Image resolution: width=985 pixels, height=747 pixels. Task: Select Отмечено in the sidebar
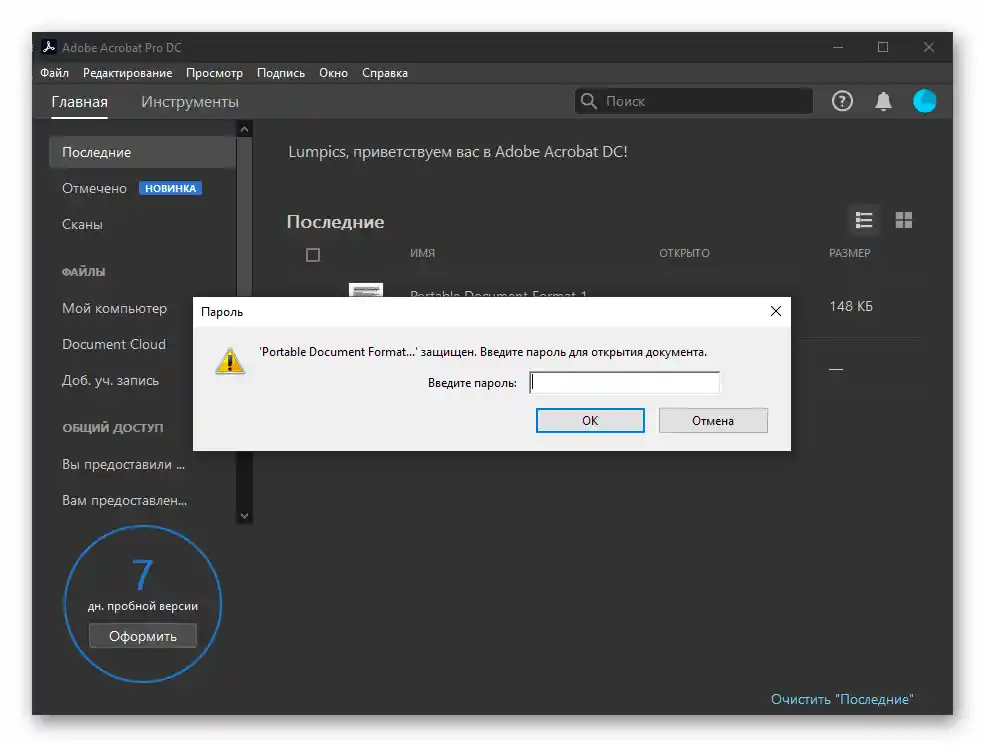(94, 188)
